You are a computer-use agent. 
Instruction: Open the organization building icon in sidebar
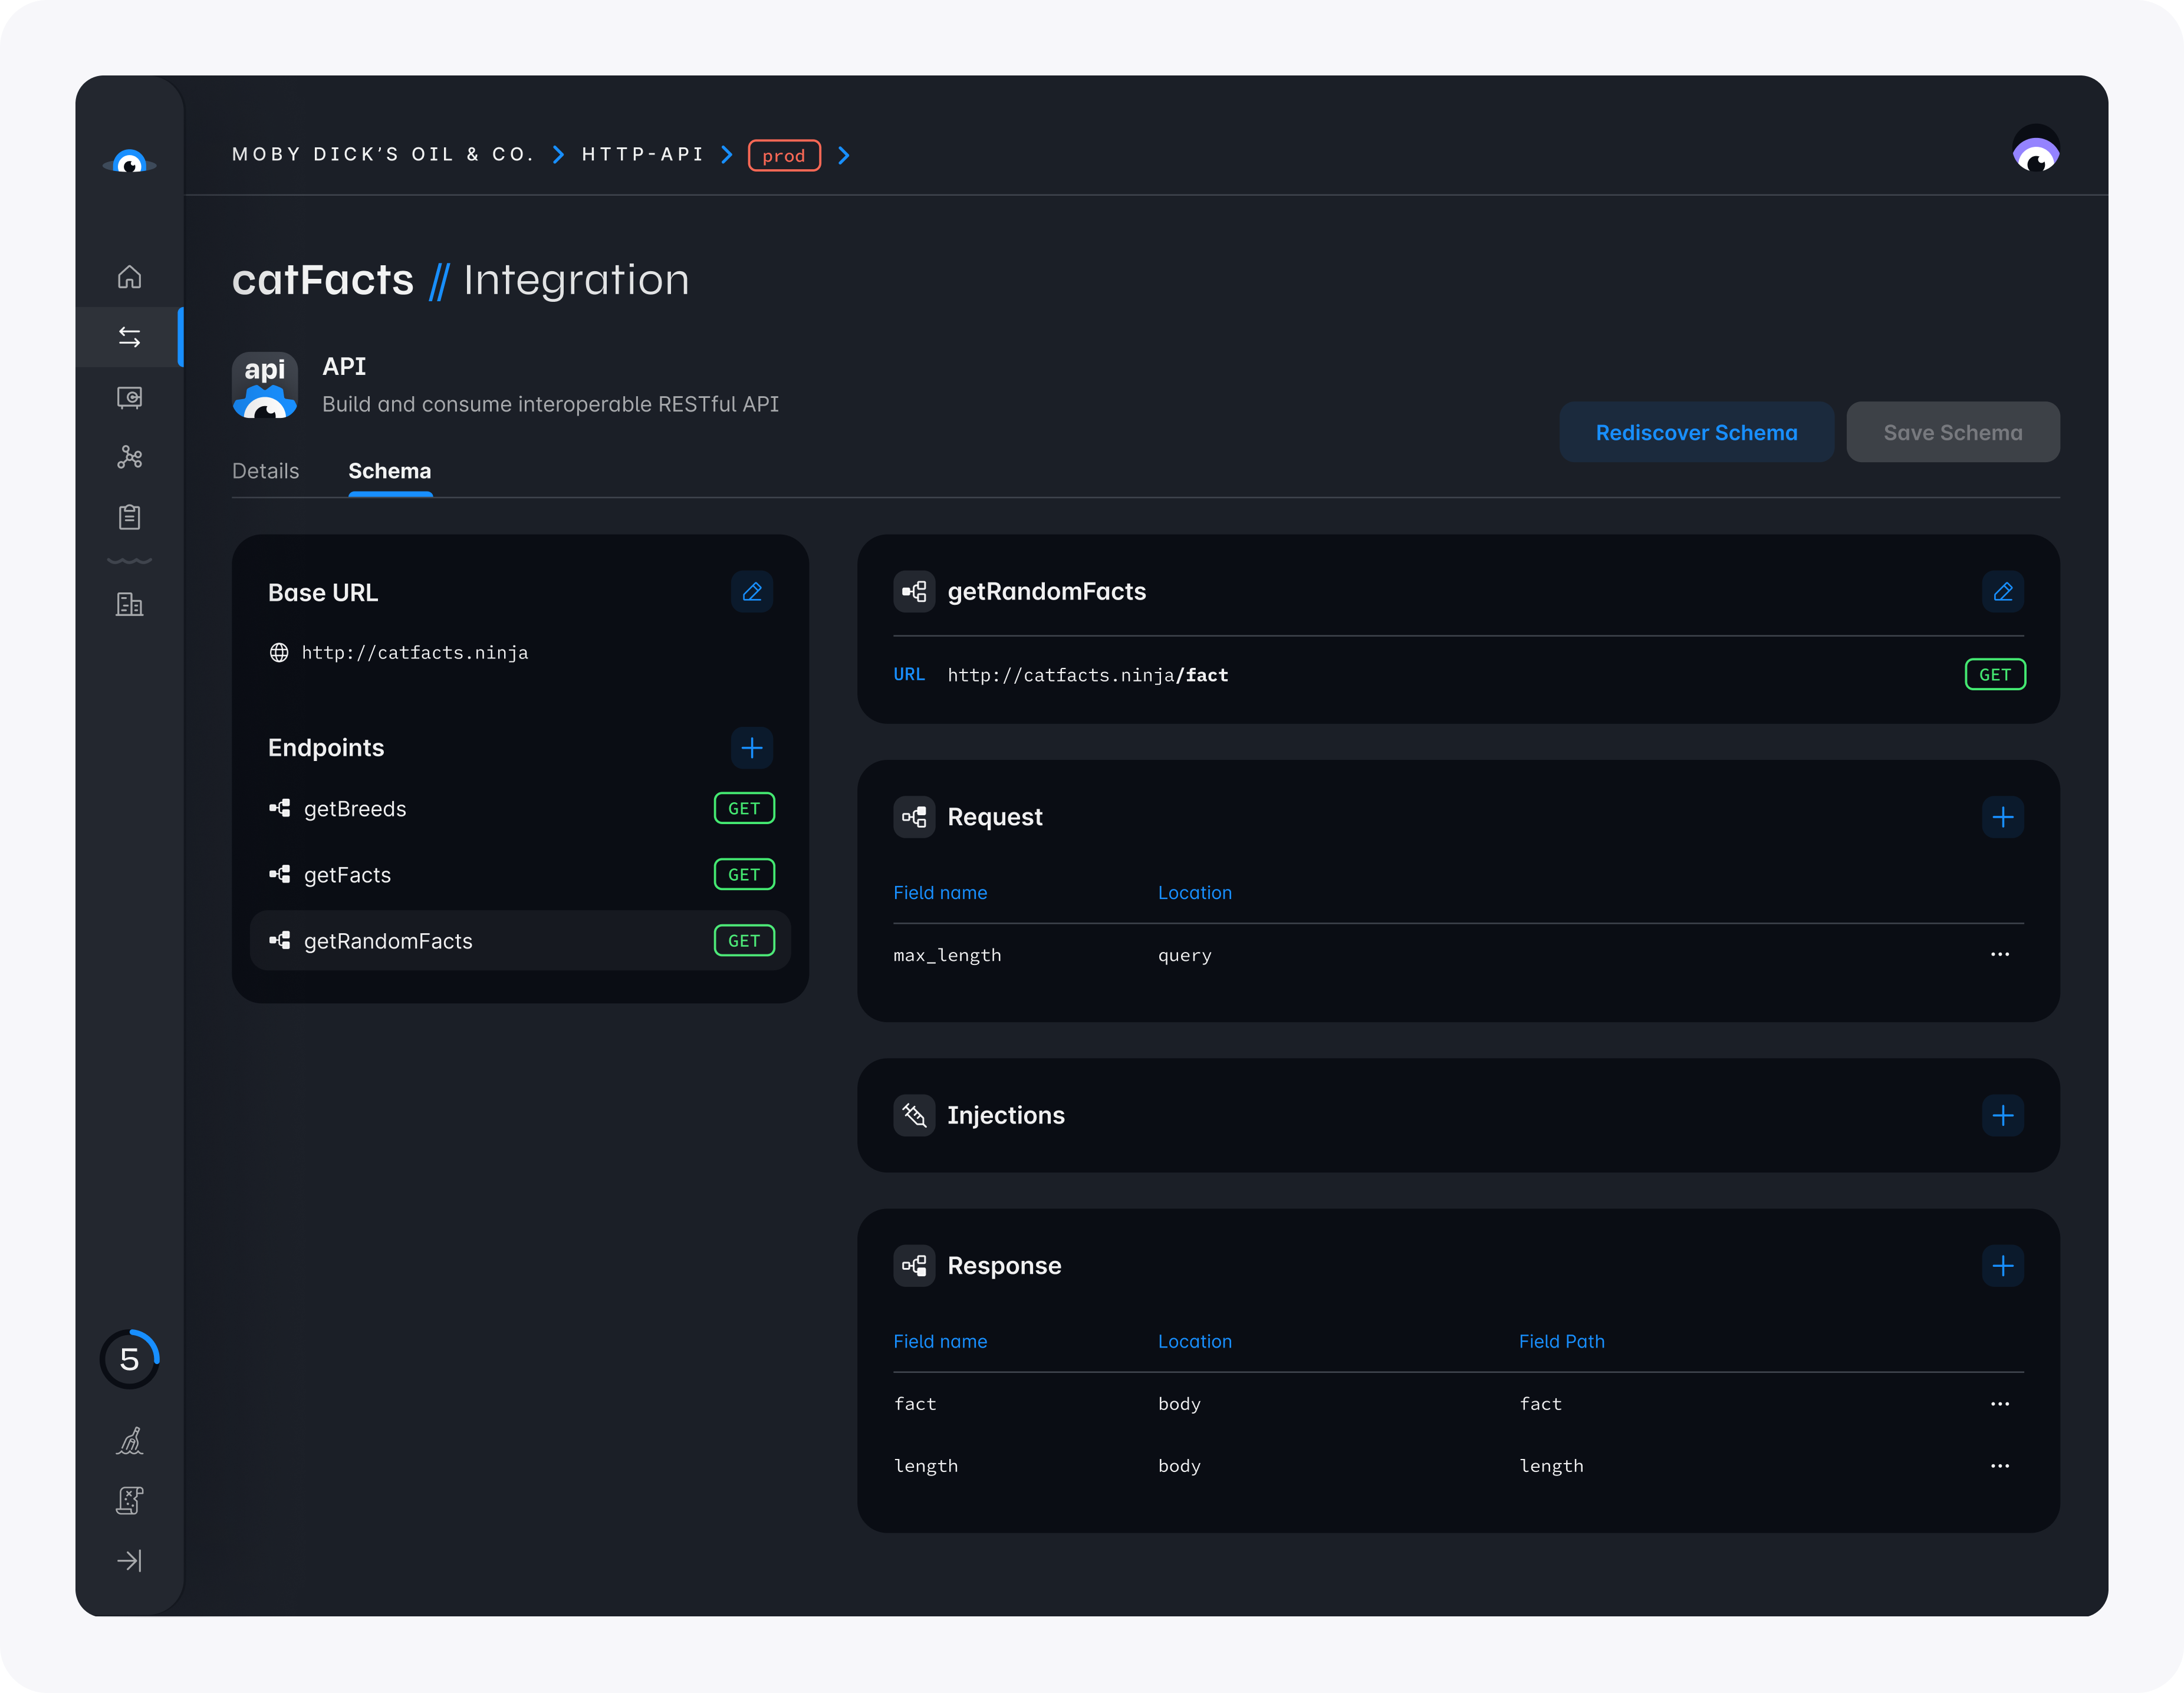tap(129, 604)
